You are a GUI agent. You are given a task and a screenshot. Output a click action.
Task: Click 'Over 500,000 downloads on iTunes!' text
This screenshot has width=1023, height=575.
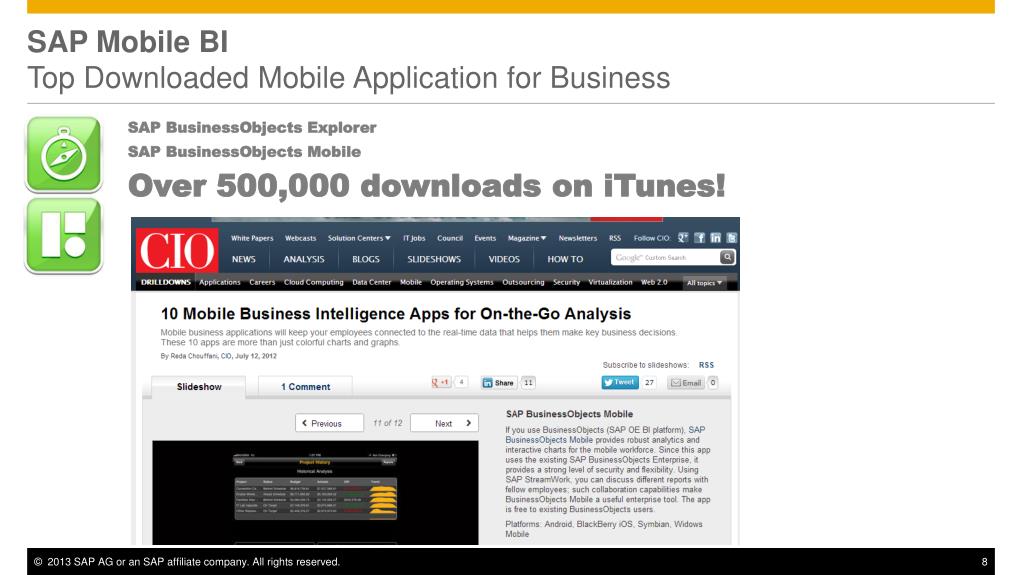click(427, 186)
